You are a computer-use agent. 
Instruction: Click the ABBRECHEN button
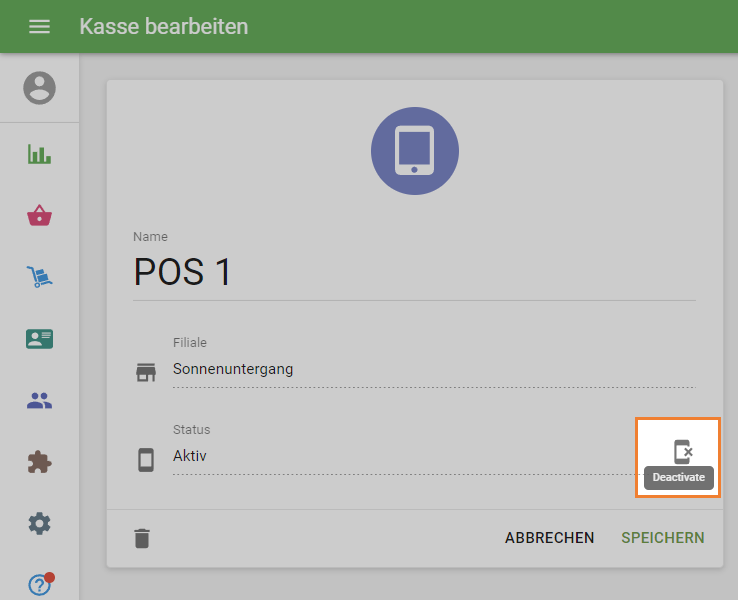(549, 538)
